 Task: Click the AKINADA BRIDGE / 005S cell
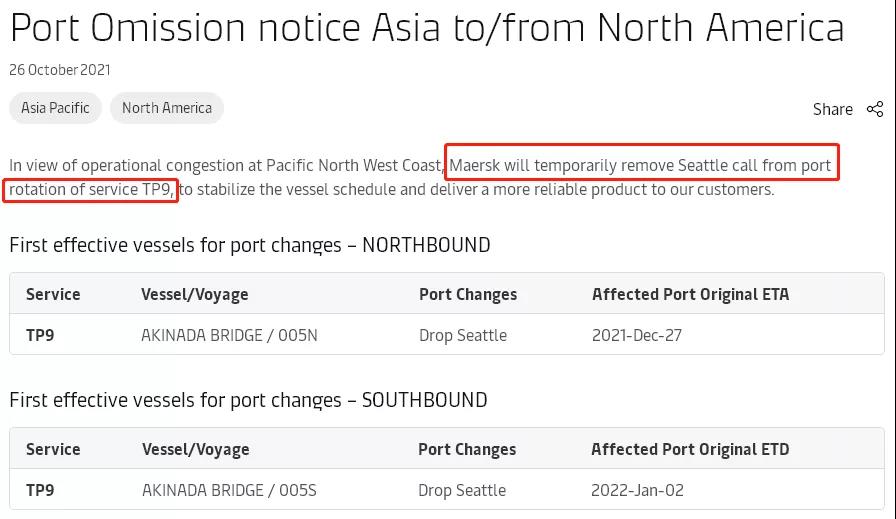point(229,490)
